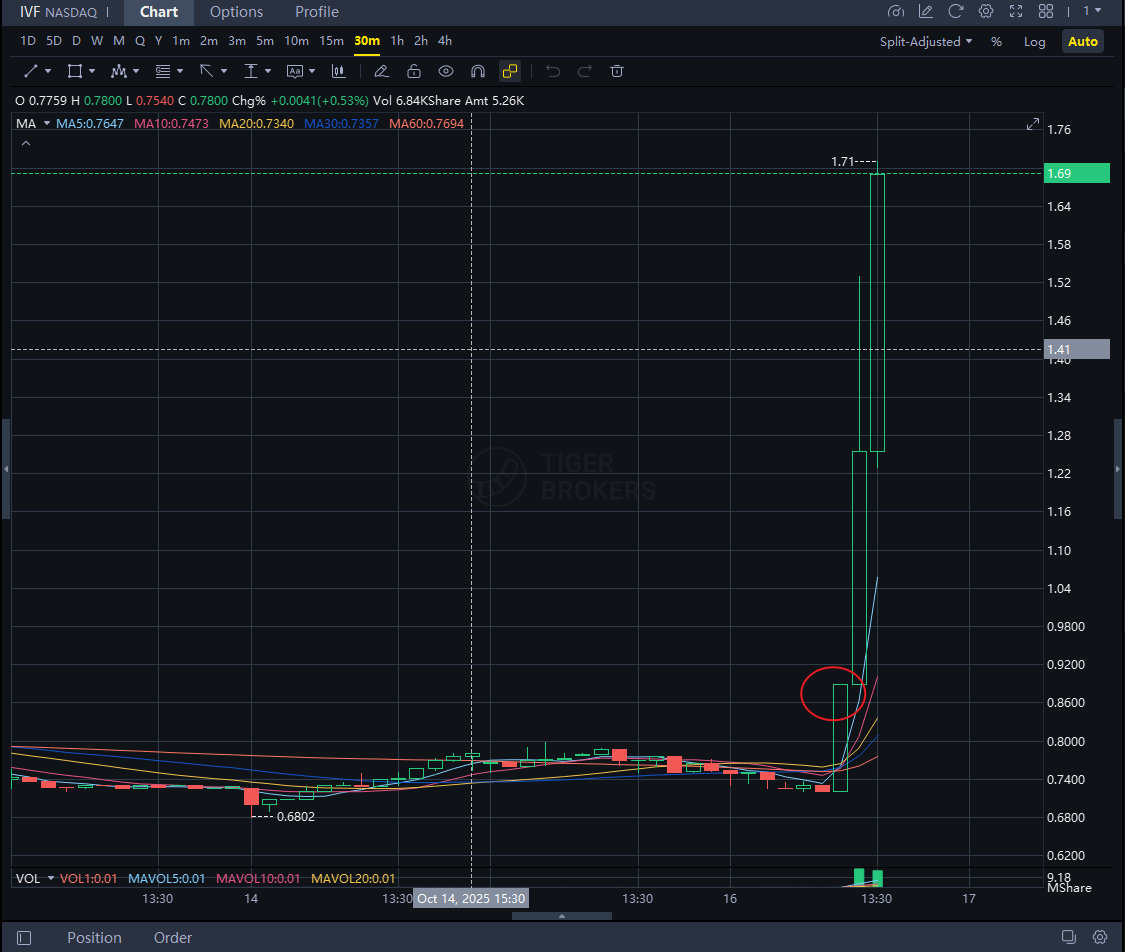
Task: Click the speedometer gauge icon in header
Action: click(x=895, y=11)
